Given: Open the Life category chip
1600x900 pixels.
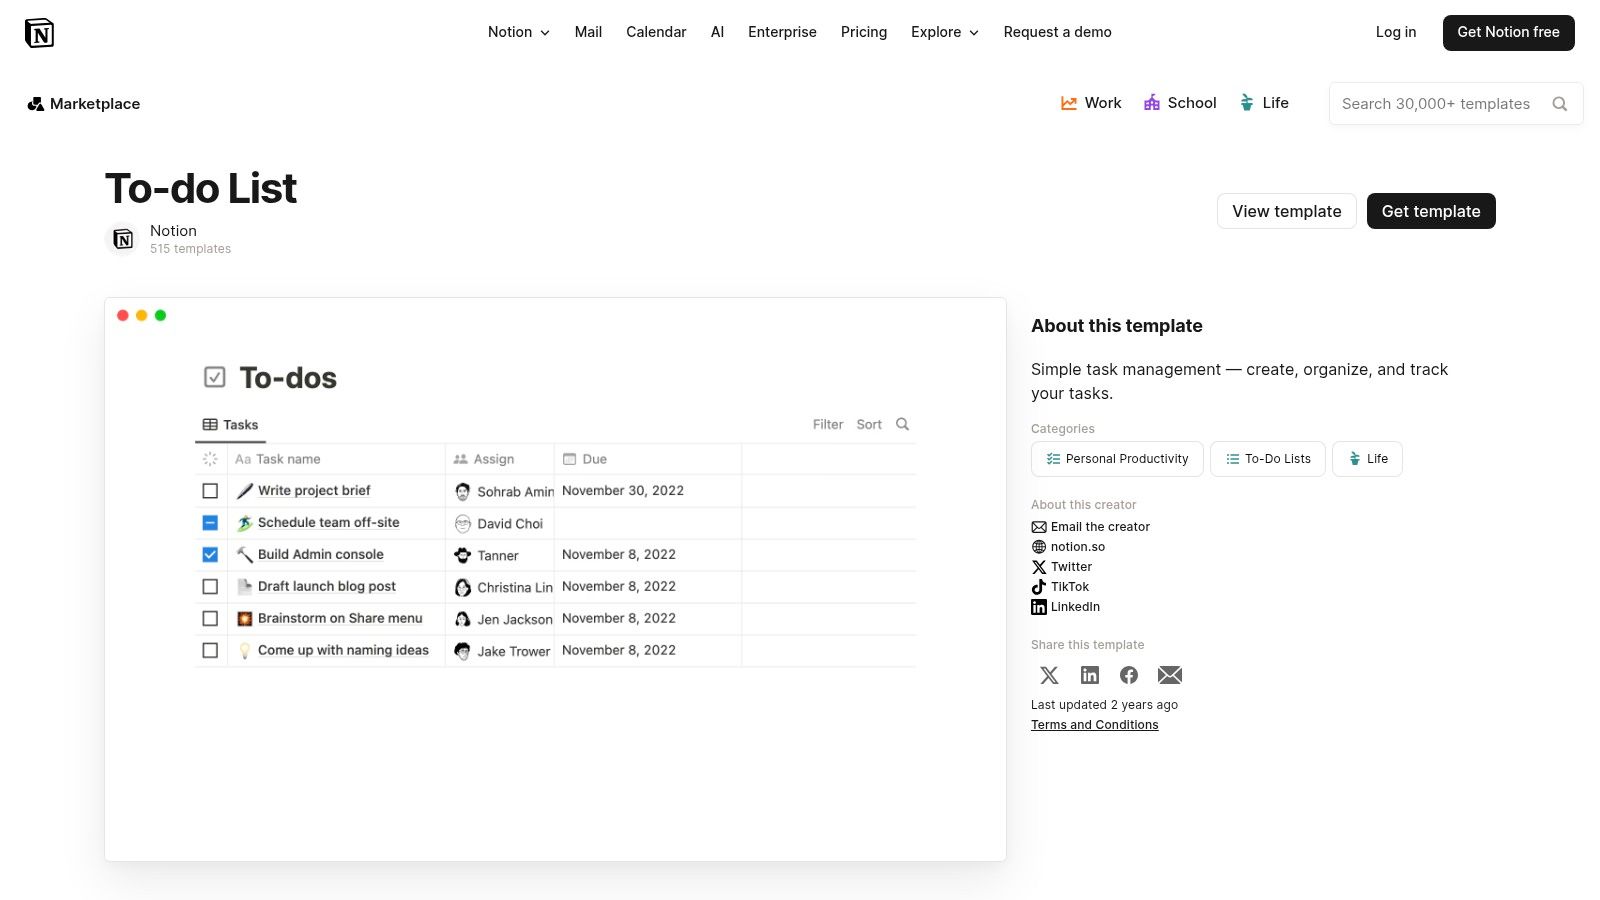Looking at the screenshot, I should coord(1367,459).
